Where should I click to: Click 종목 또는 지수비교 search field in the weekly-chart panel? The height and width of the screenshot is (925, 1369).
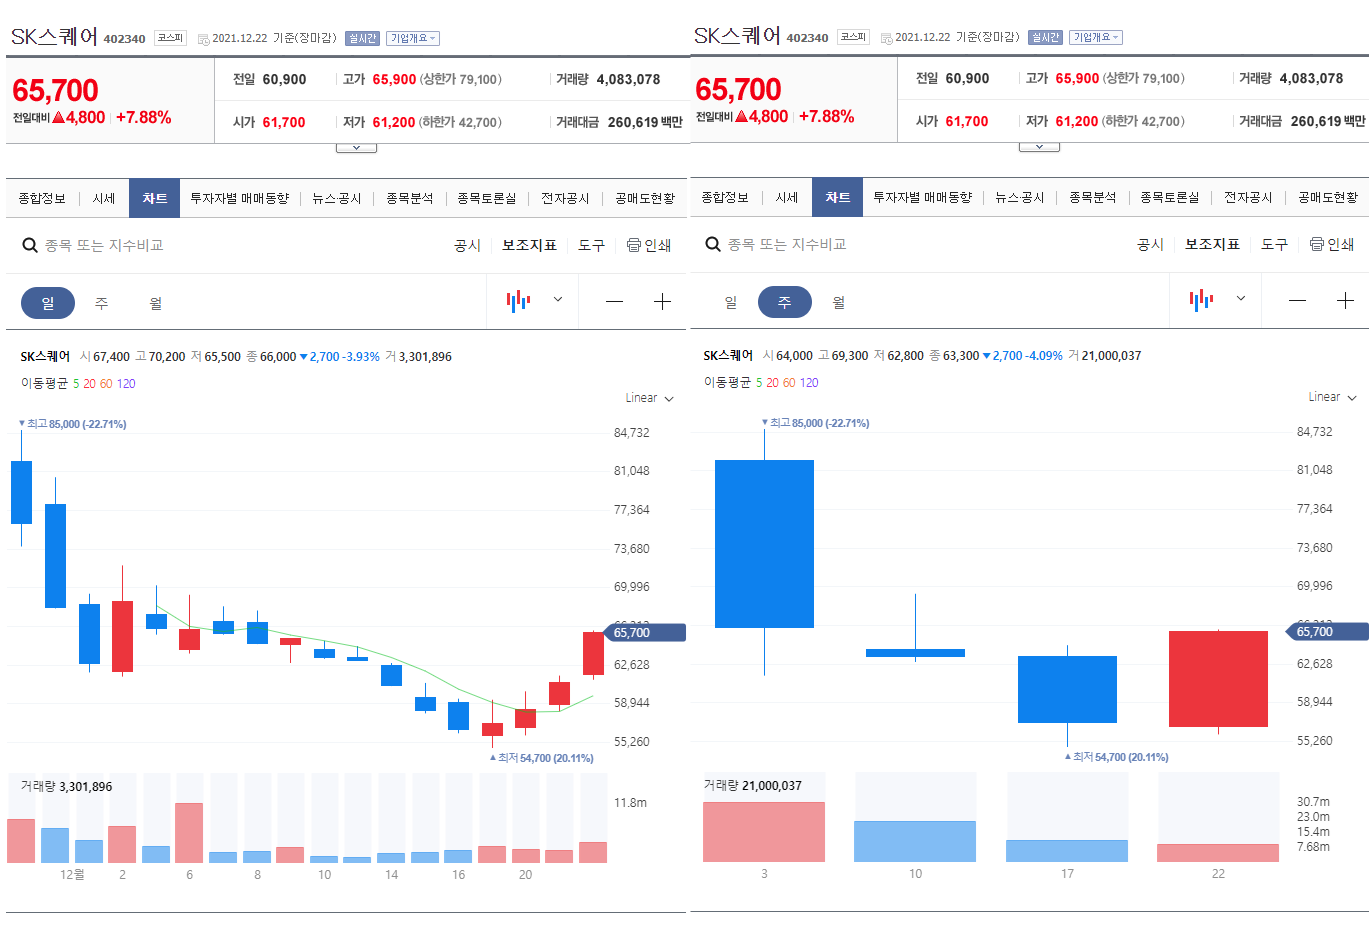coord(787,244)
